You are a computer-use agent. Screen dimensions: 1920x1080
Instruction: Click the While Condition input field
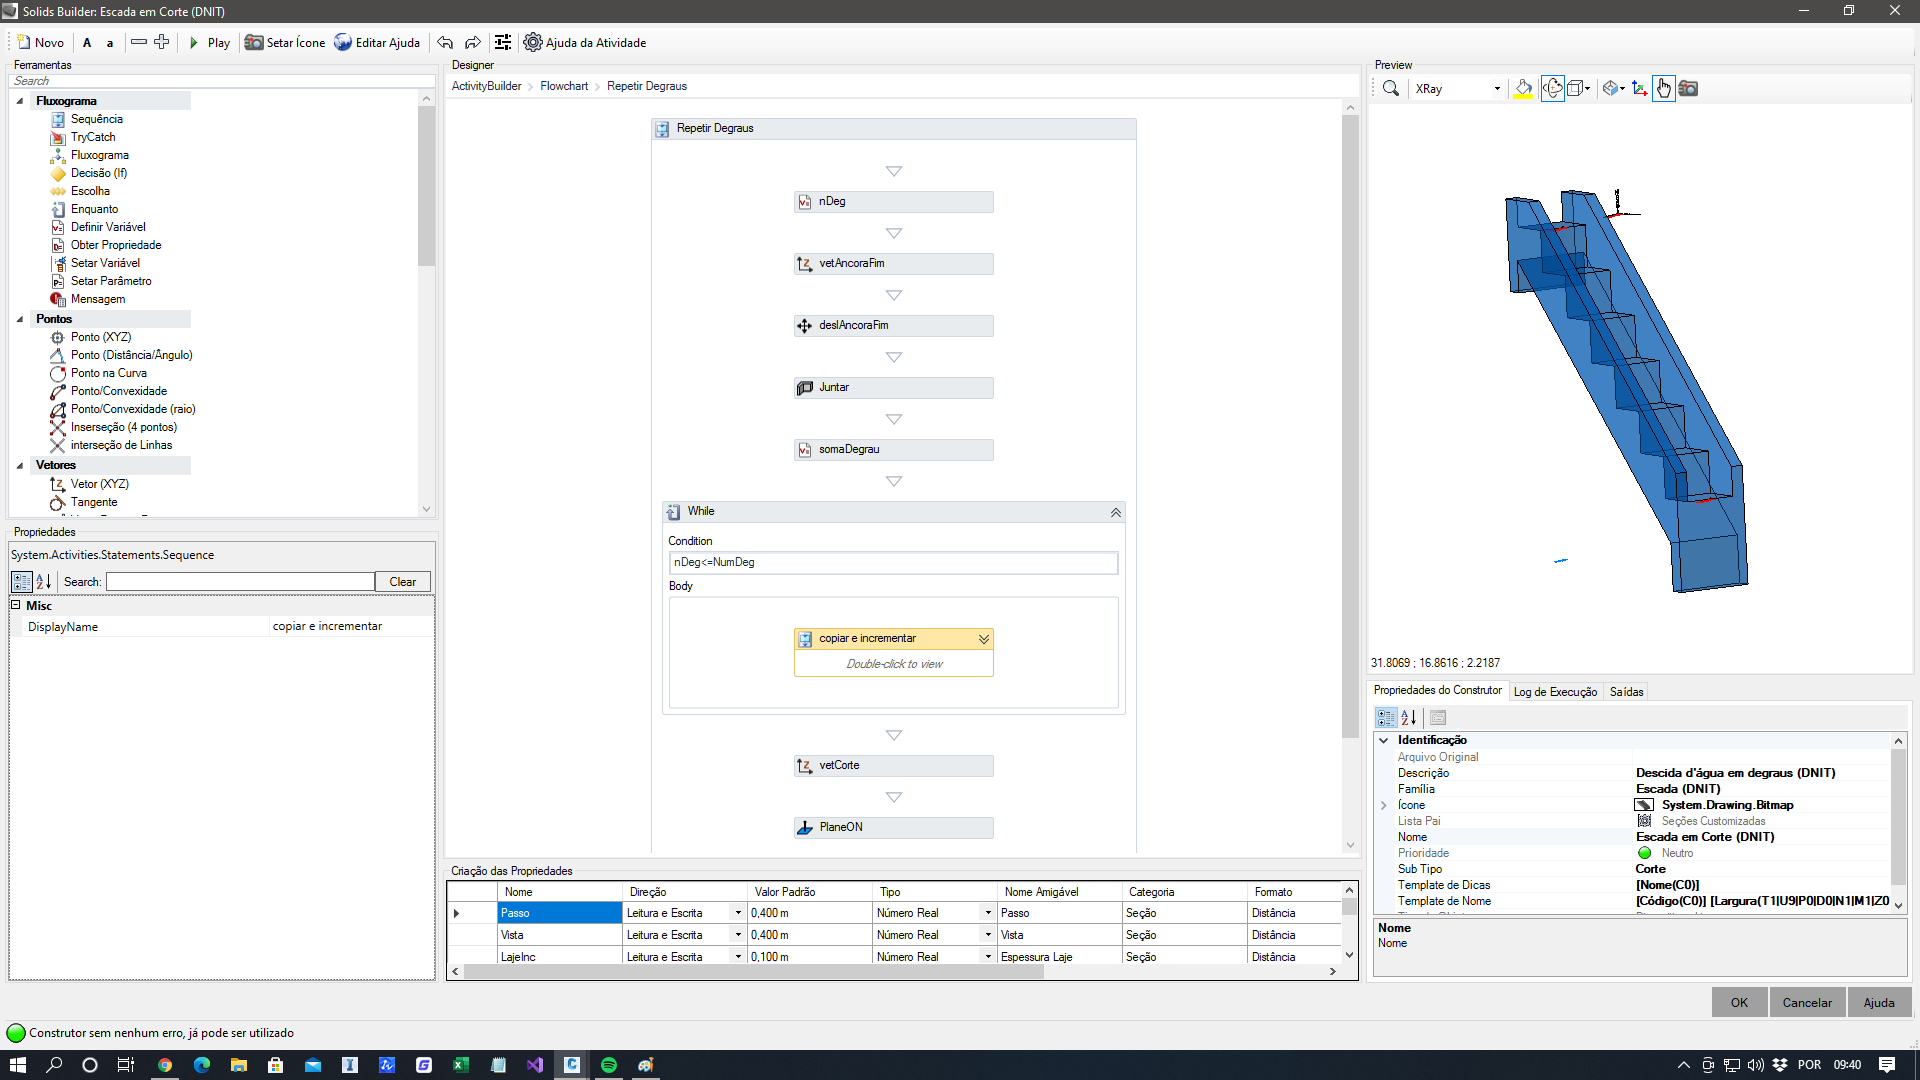pos(892,563)
